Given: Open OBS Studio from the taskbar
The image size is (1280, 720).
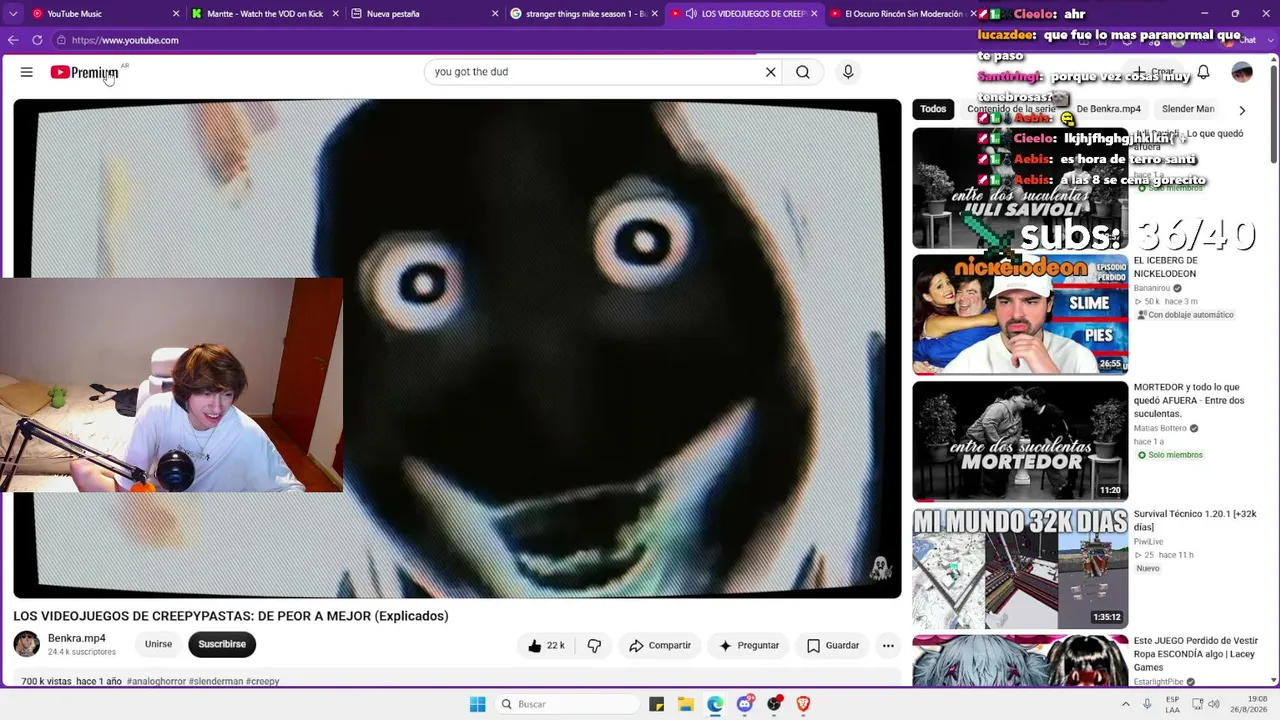Looking at the screenshot, I should click(774, 704).
